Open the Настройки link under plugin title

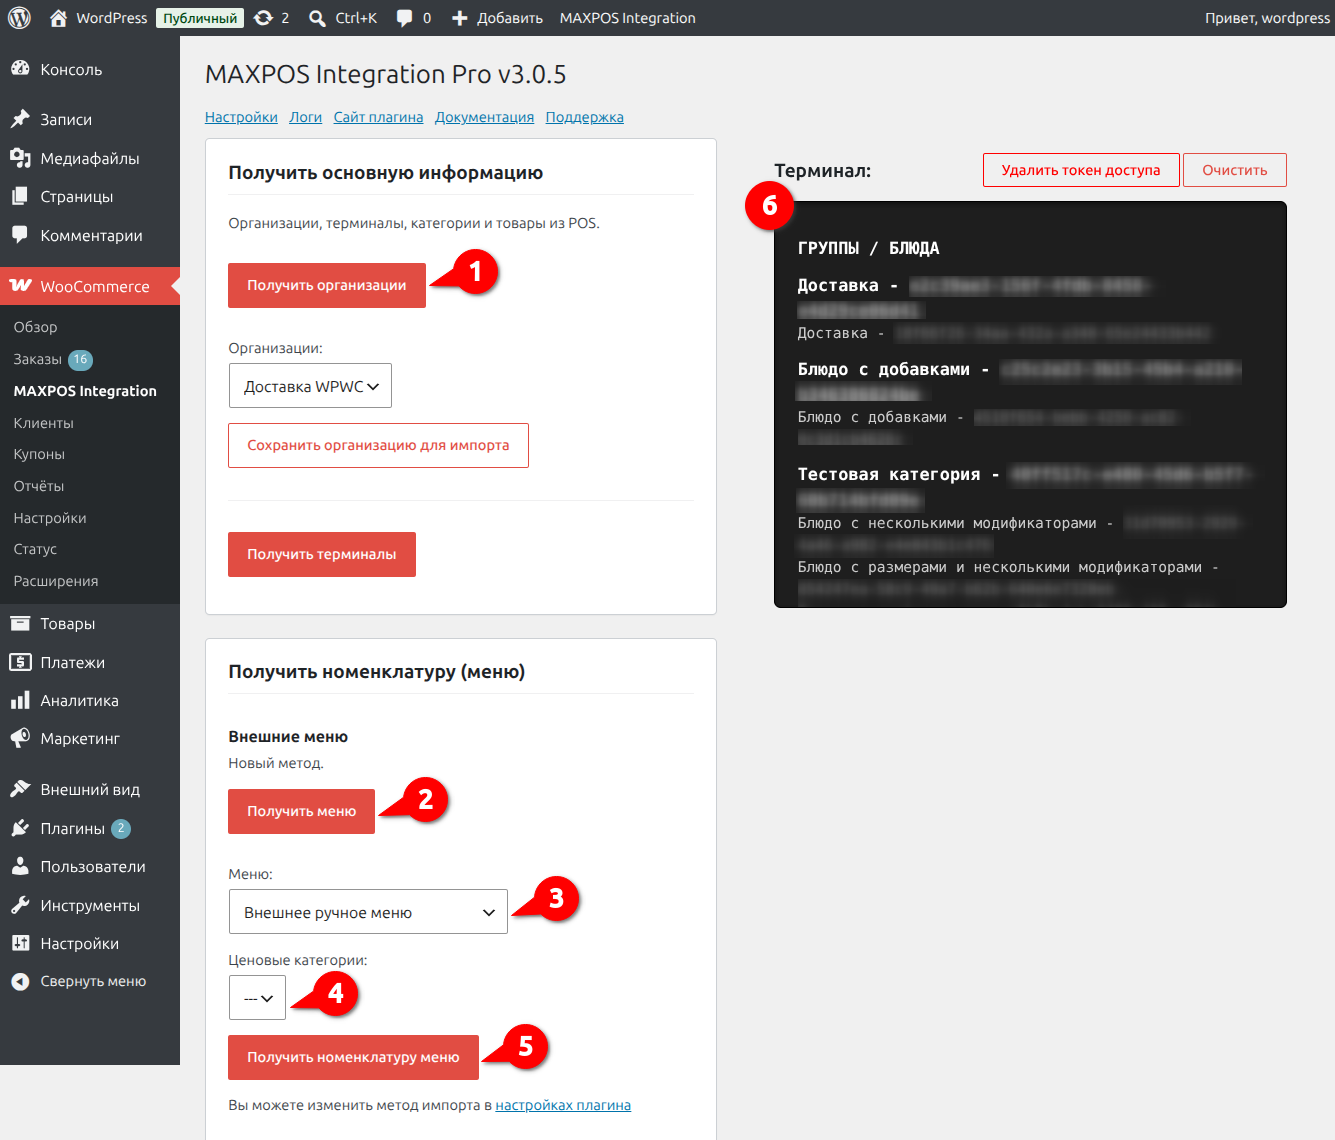[241, 117]
